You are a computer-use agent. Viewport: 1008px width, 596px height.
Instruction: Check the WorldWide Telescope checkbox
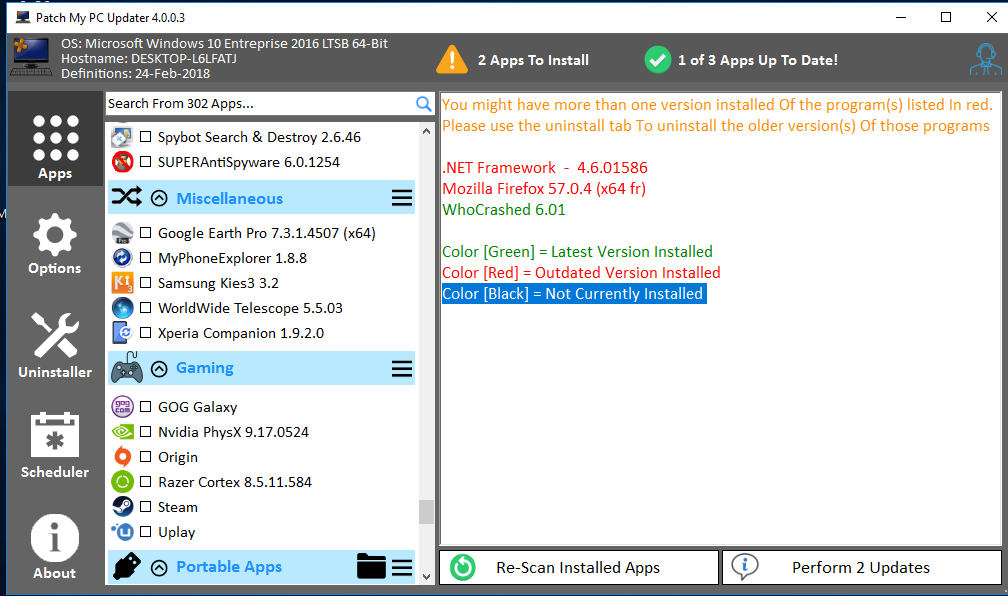146,308
